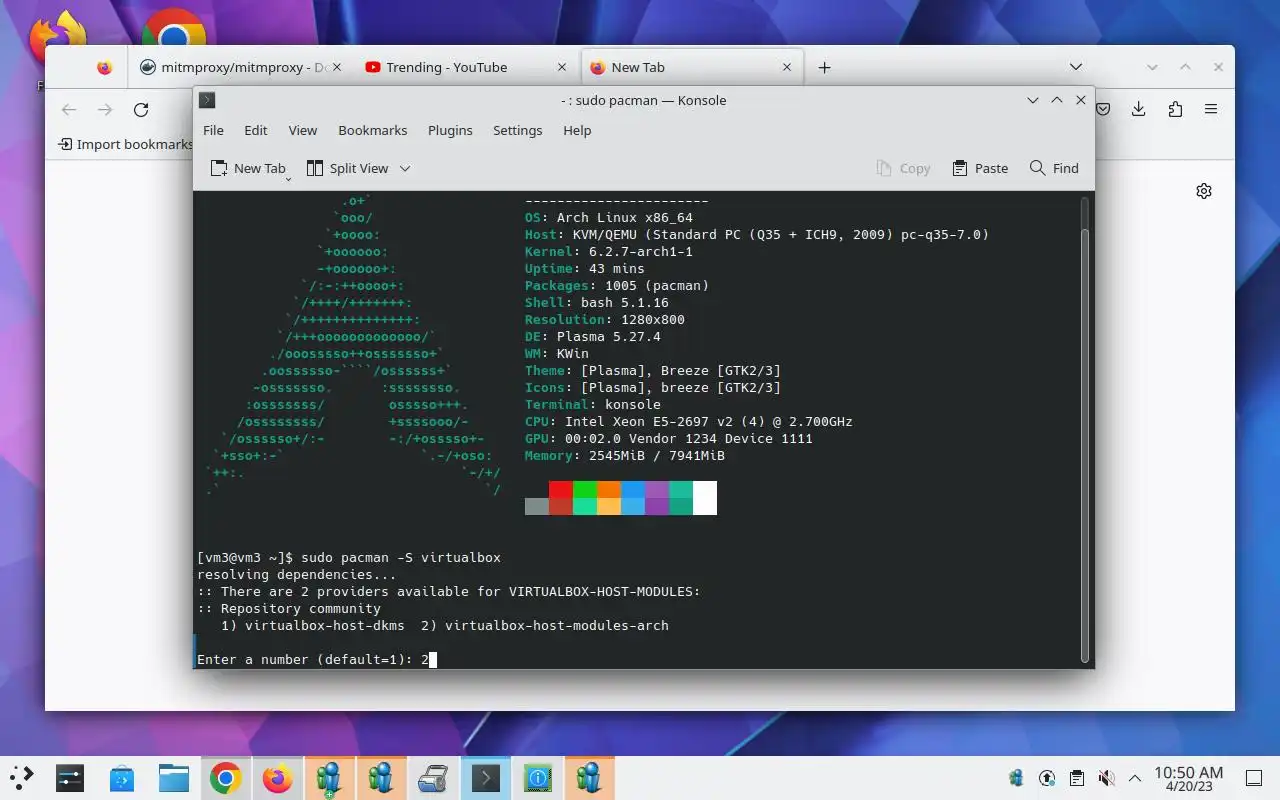Close the Trending - YouTube tab
Viewport: 1280px width, 800px height.
click(562, 67)
